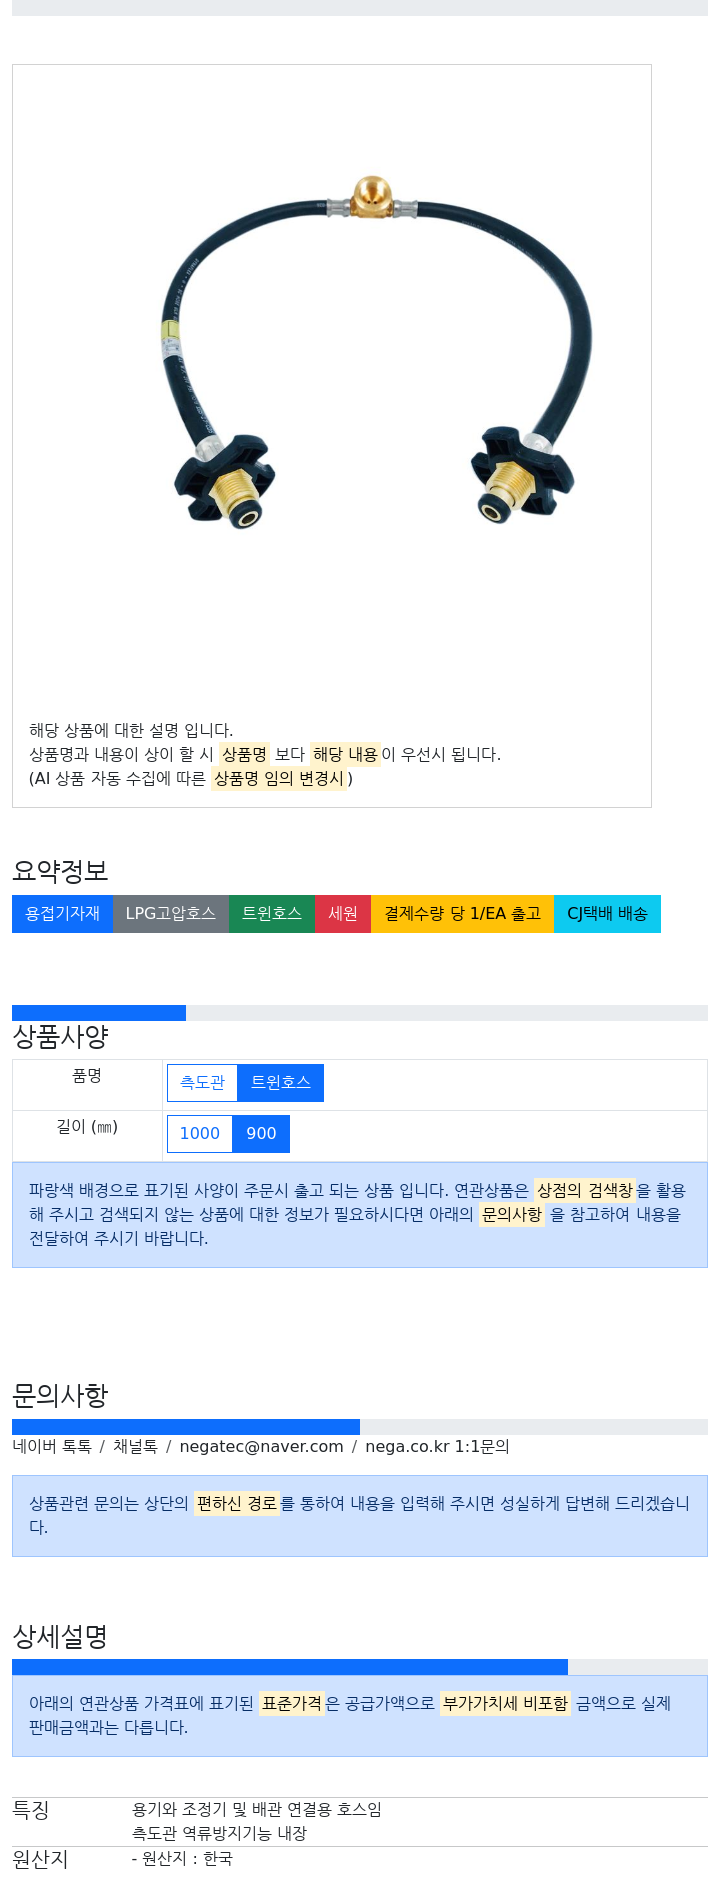Click the green 트윈호스 tag
This screenshot has height=1879, width=720.
[272, 914]
